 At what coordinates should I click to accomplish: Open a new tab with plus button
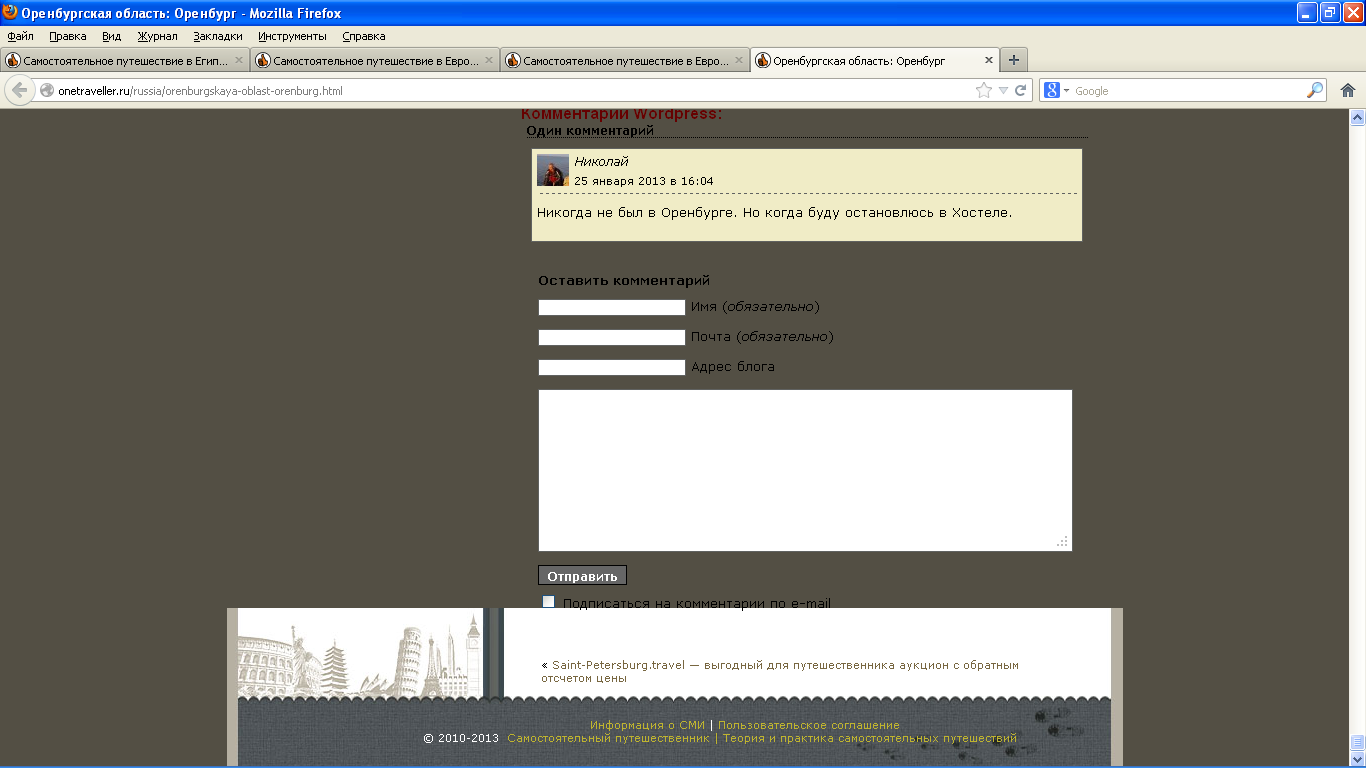[x=1014, y=60]
